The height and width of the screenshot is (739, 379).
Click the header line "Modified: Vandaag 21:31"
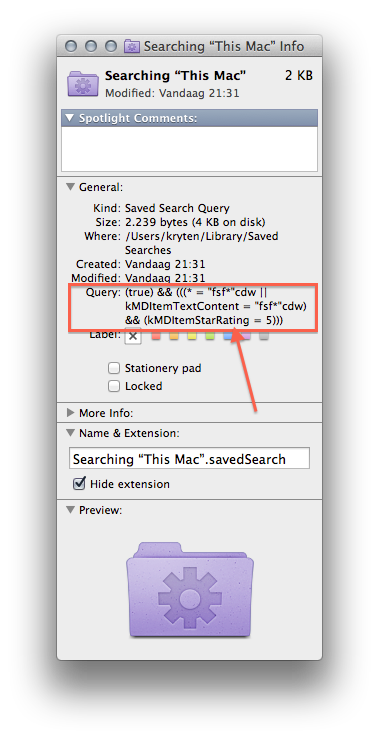tap(172, 93)
